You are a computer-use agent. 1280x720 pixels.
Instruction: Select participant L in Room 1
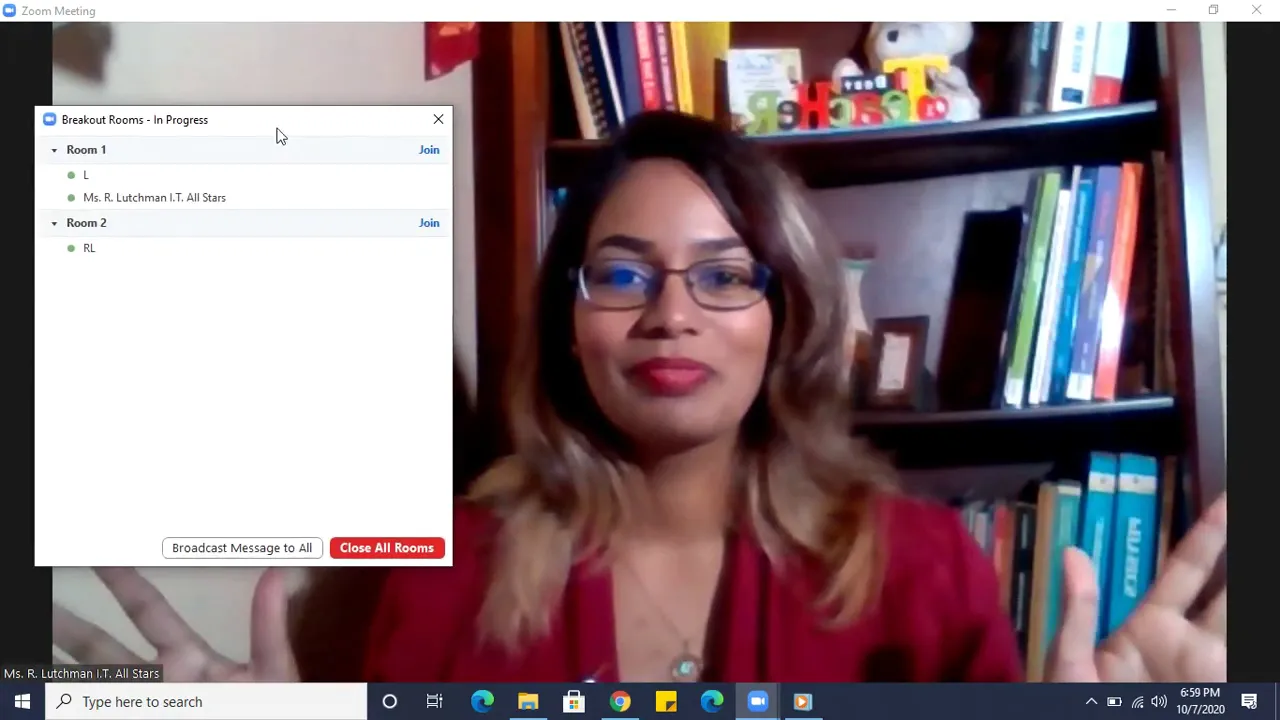pyautogui.click(x=86, y=175)
